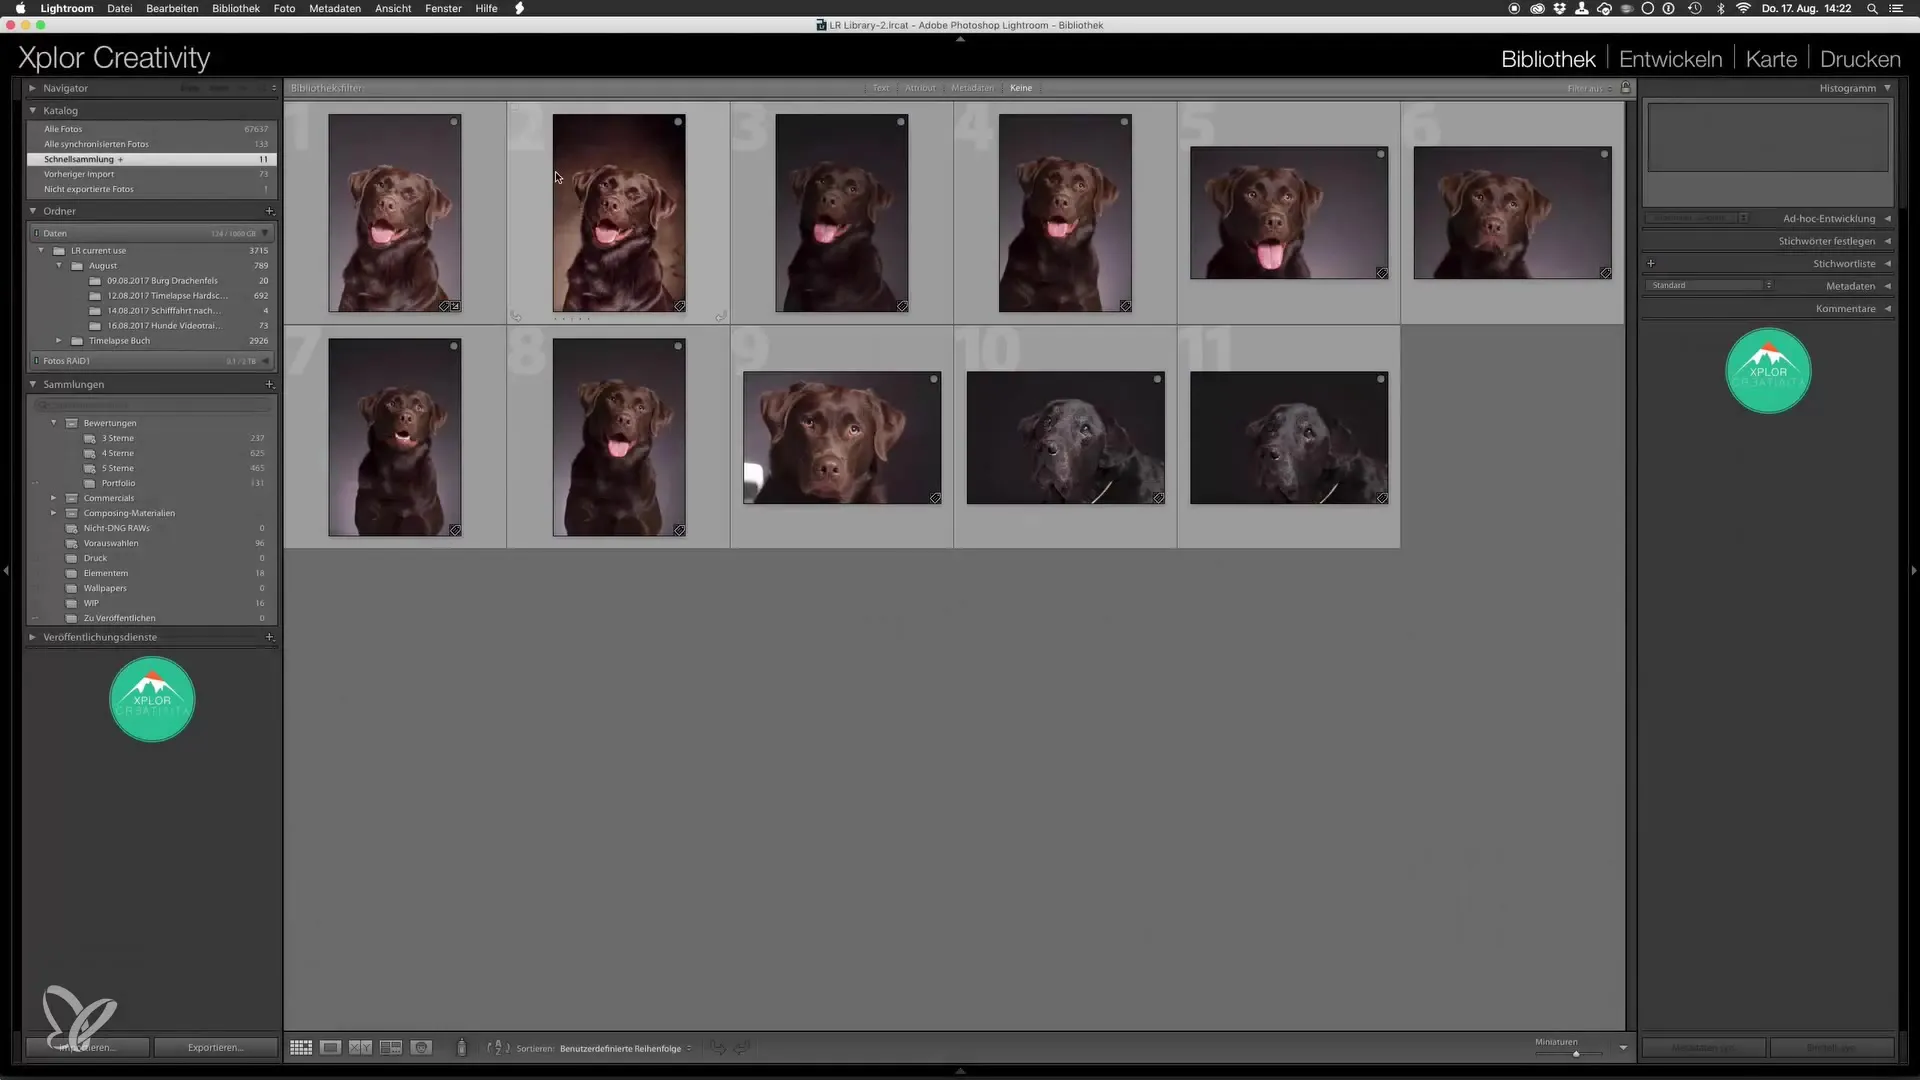The image size is (1920, 1080).
Task: Collapse the Katalog panel
Action: (x=33, y=110)
